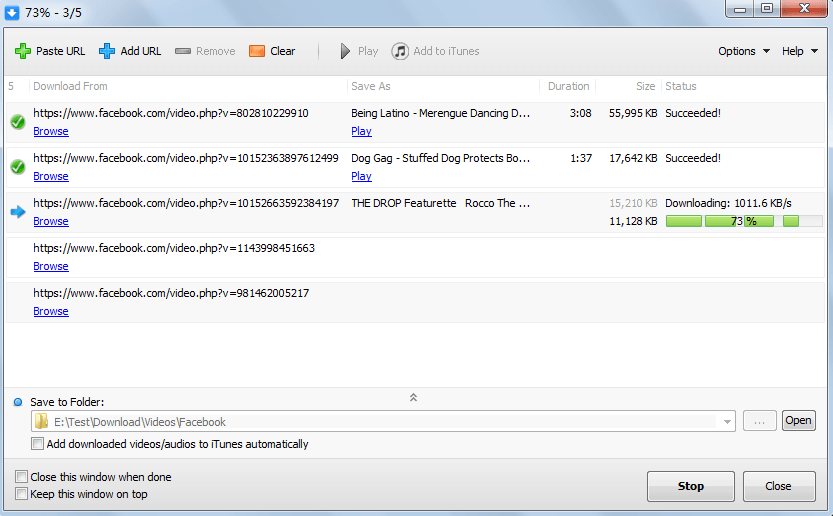Viewport: 833px width, 516px height.
Task: Select URL ending in 10152363897612499
Action: (x=186, y=158)
